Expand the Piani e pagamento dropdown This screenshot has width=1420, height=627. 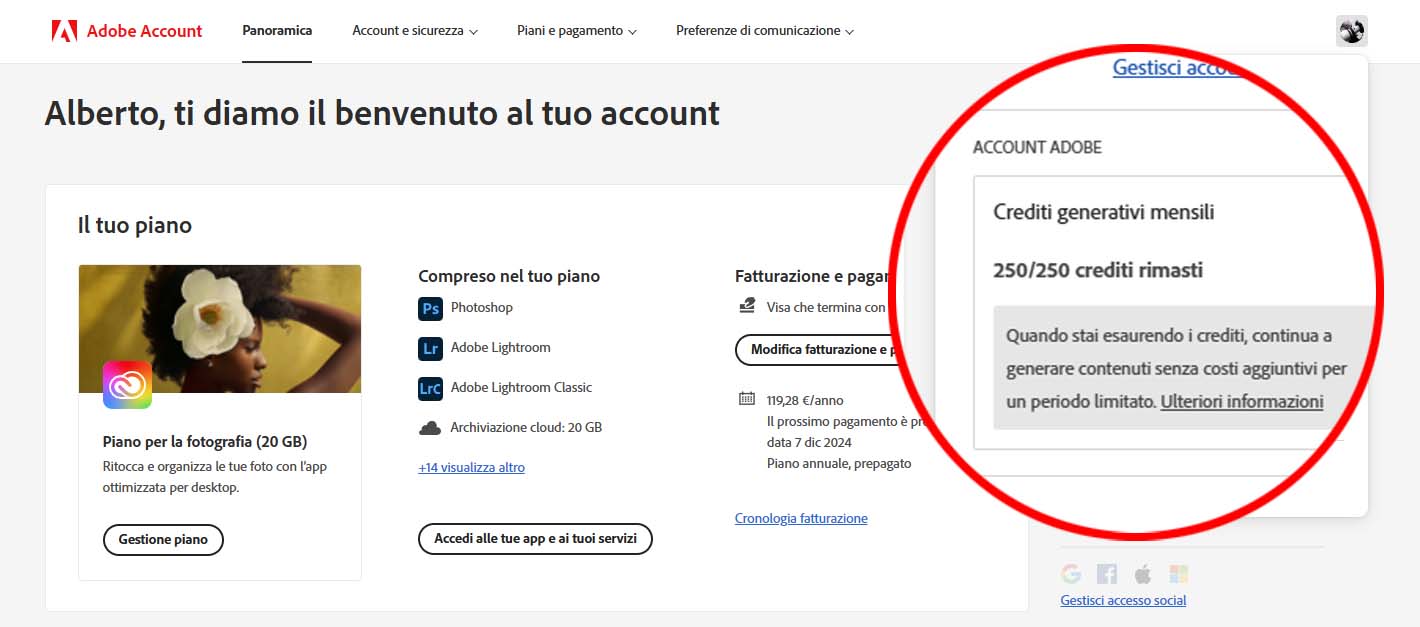(x=576, y=31)
